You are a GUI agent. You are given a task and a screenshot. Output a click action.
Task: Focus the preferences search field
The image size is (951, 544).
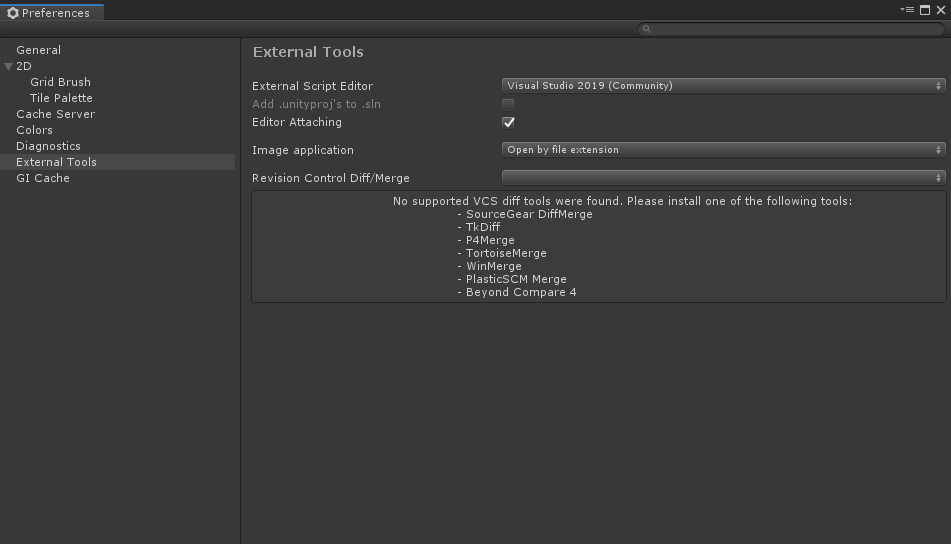click(x=795, y=29)
